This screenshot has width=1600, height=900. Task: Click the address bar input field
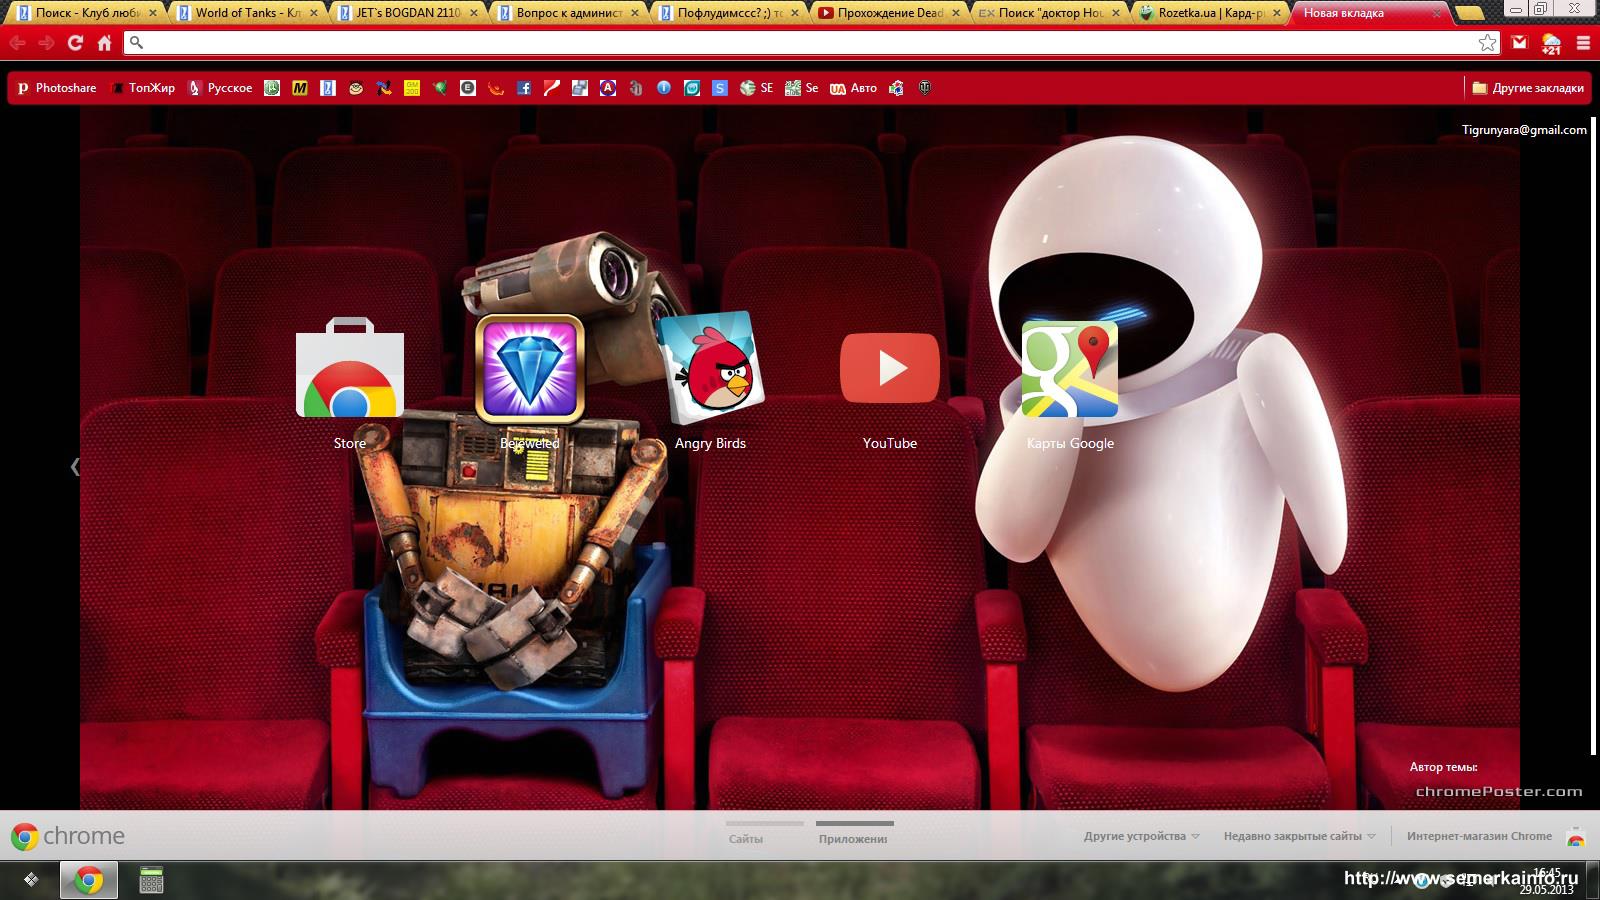pyautogui.click(x=800, y=43)
